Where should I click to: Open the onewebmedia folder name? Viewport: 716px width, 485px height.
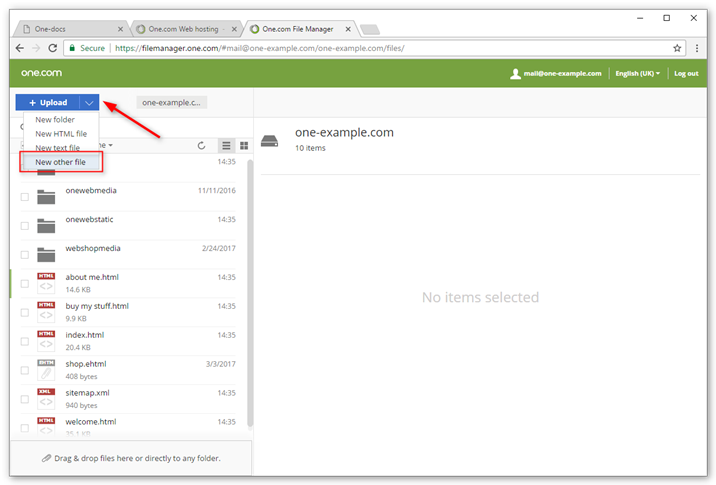[x=91, y=190]
